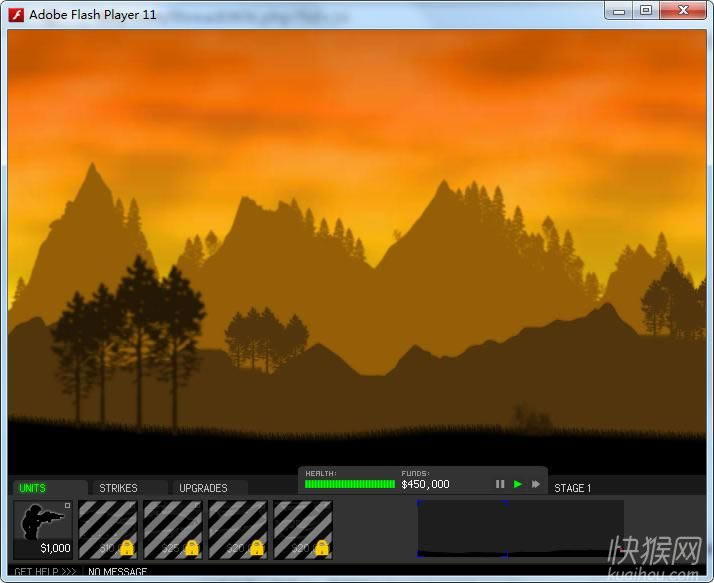Click the $450,000 funds display

(426, 485)
